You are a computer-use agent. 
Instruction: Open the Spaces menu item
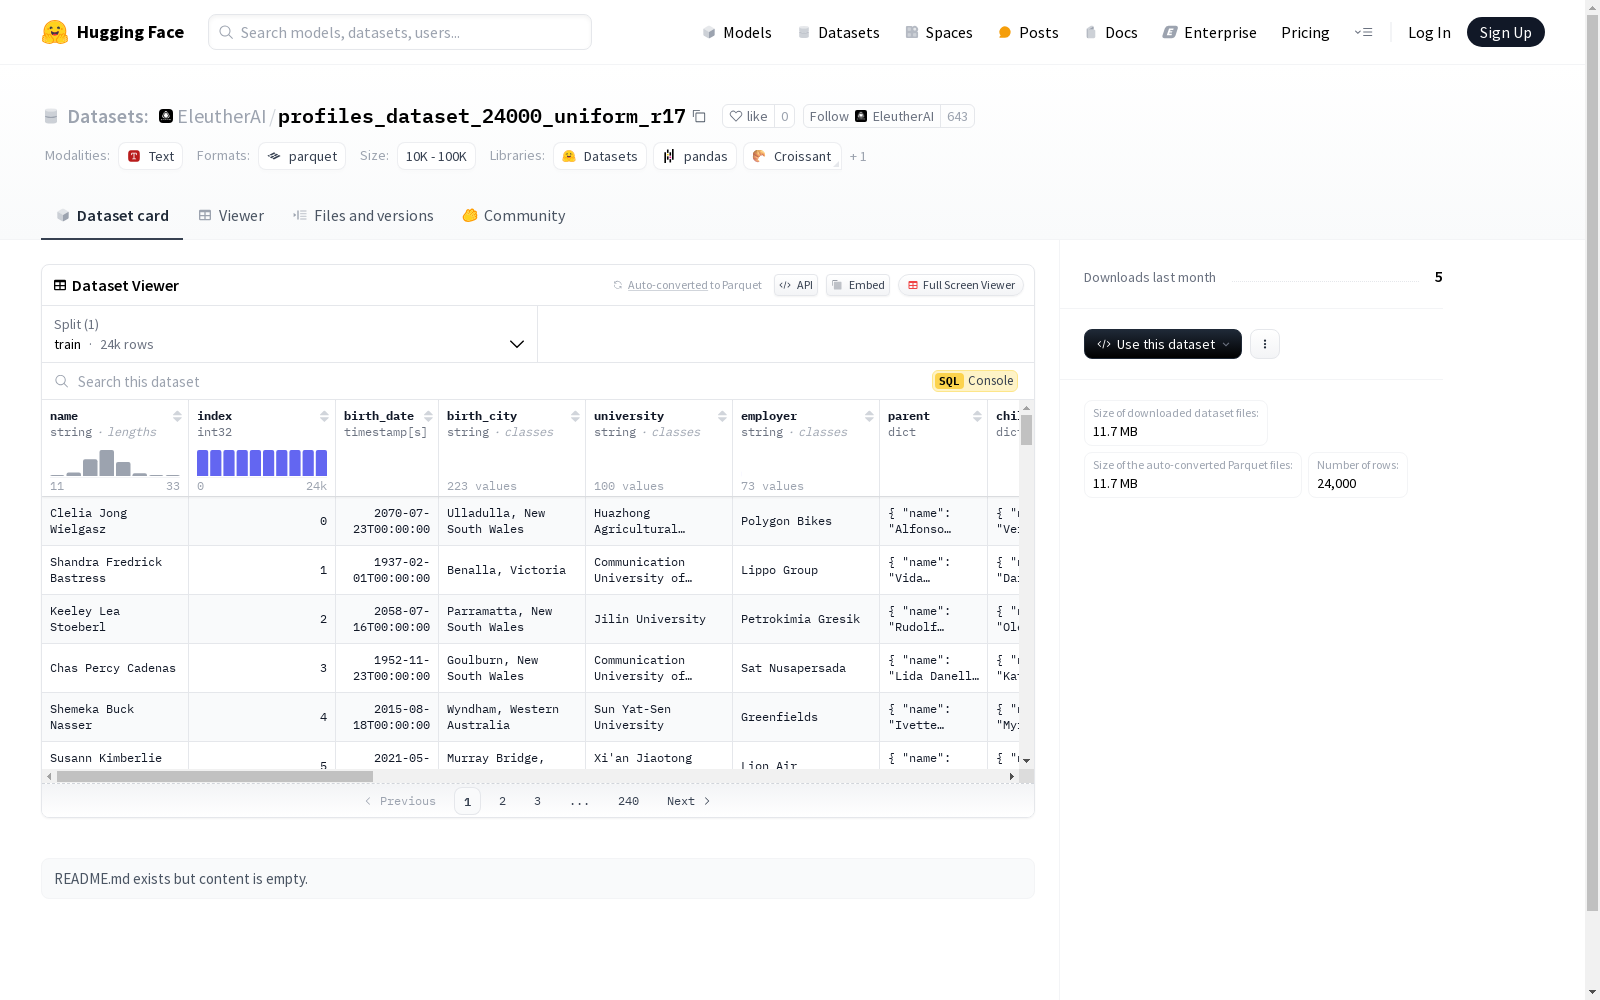coord(939,32)
